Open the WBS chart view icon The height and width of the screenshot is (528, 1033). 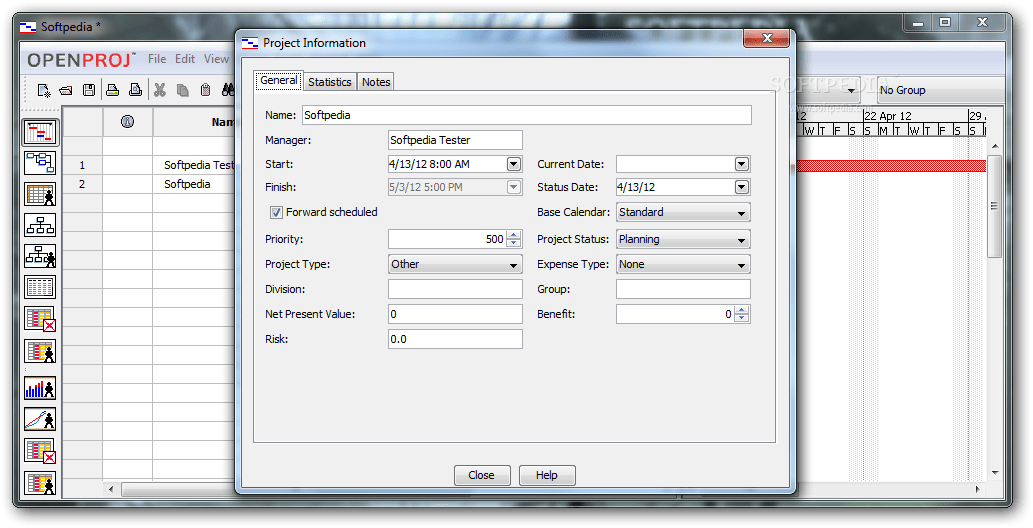40,225
